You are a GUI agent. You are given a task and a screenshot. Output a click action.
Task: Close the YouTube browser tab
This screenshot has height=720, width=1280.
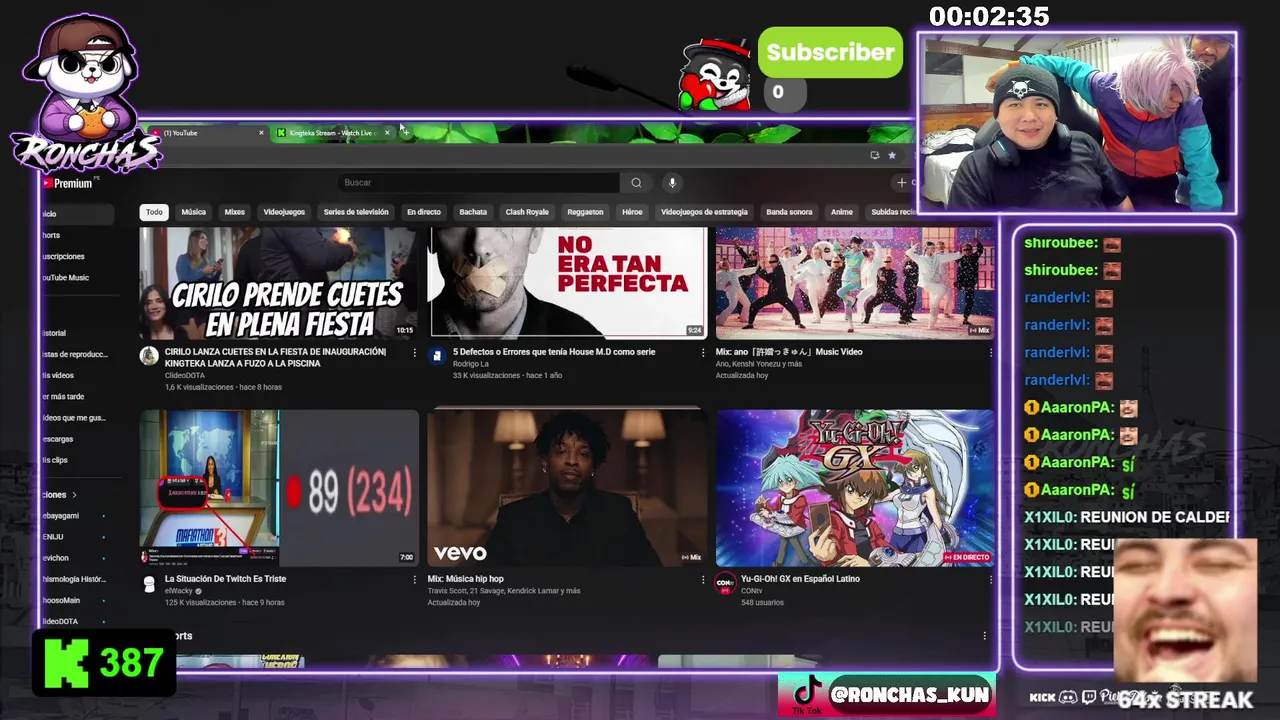point(262,133)
